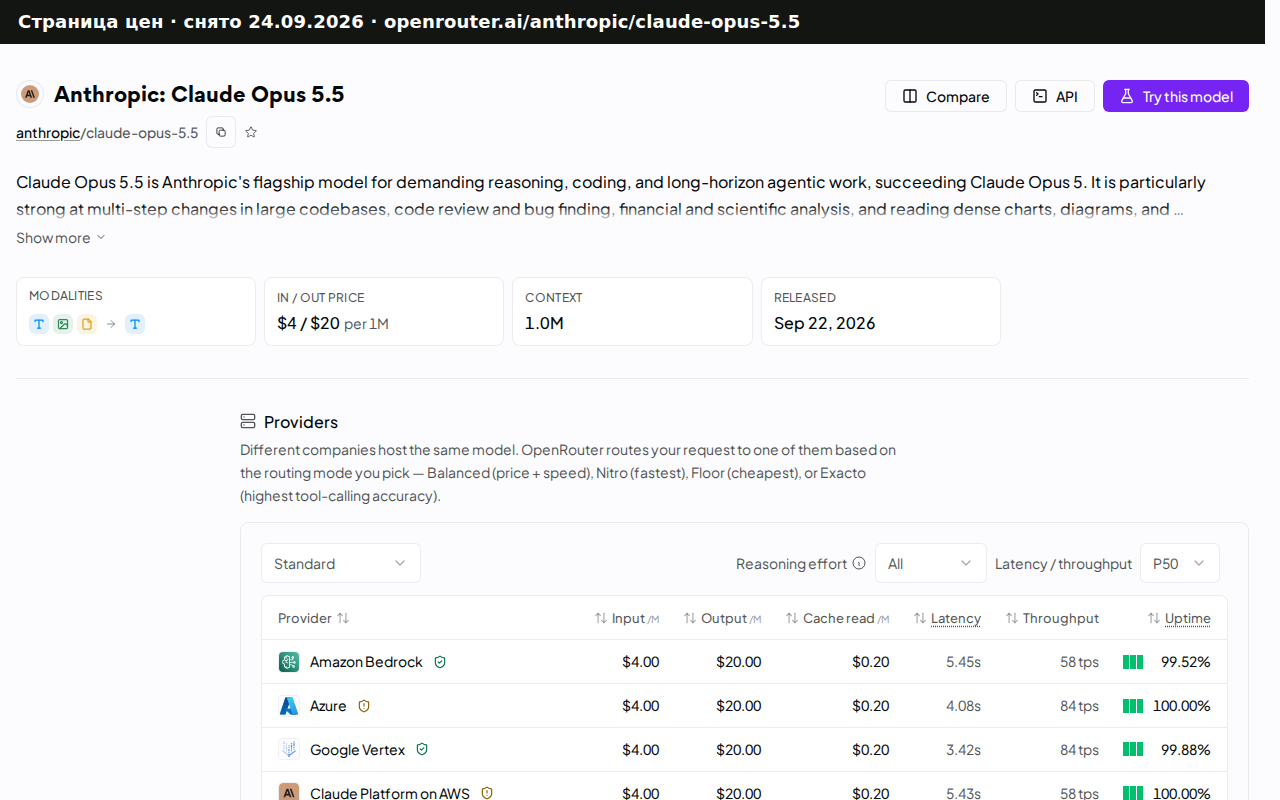This screenshot has height=800, width=1280.
Task: Open the Reasoning effort All dropdown
Action: coord(931,563)
